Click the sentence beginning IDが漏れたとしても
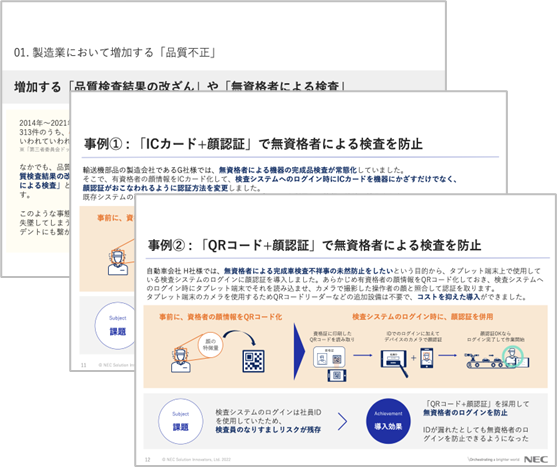 pyautogui.click(x=476, y=434)
